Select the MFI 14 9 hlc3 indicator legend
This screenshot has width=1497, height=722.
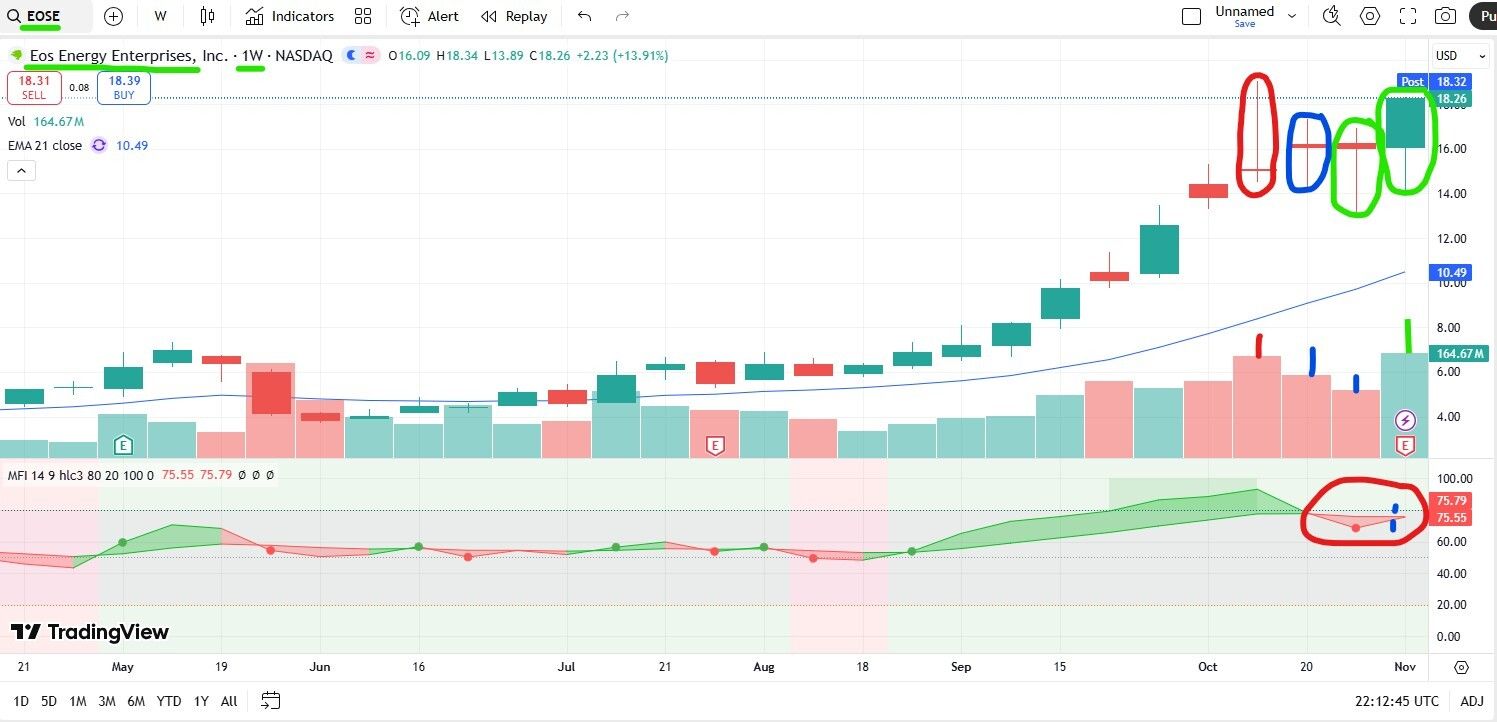click(81, 475)
